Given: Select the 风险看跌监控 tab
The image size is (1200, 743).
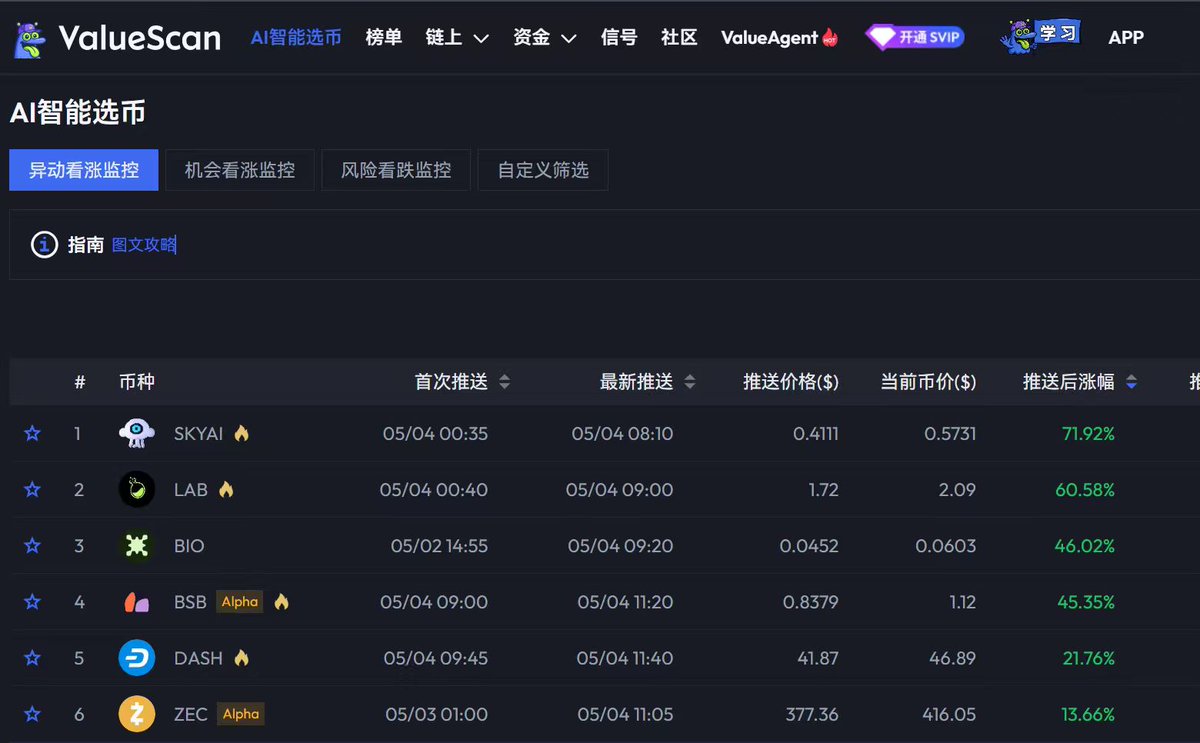Looking at the screenshot, I should pos(396,170).
